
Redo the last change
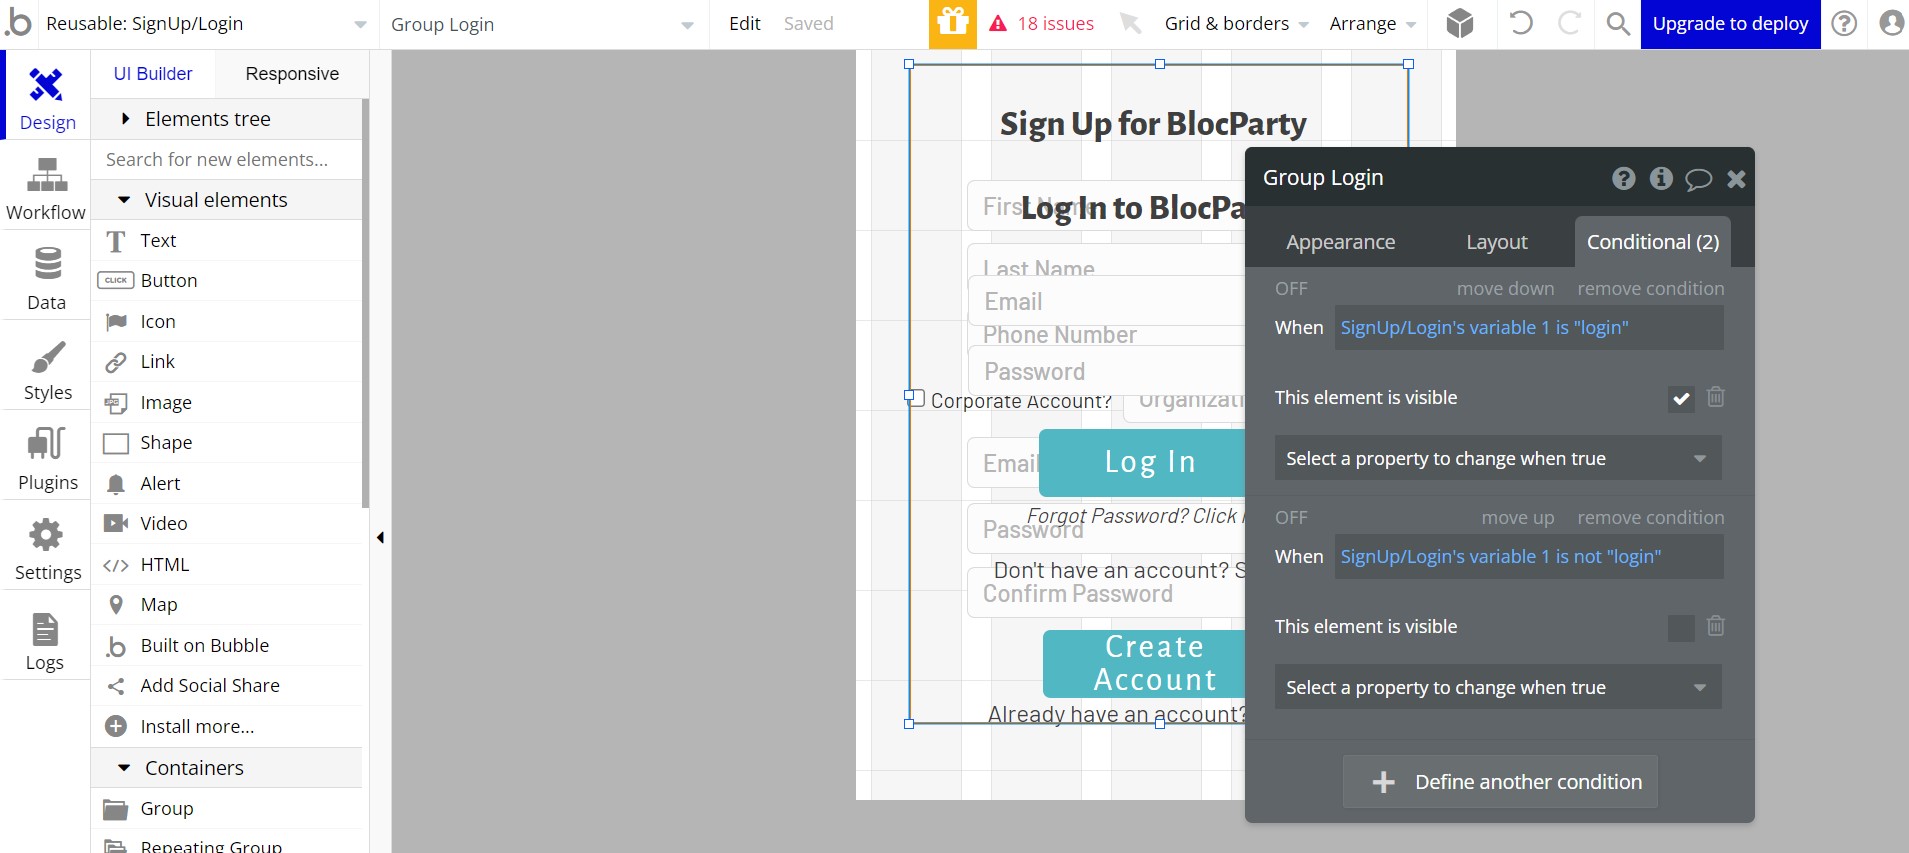tap(1569, 23)
